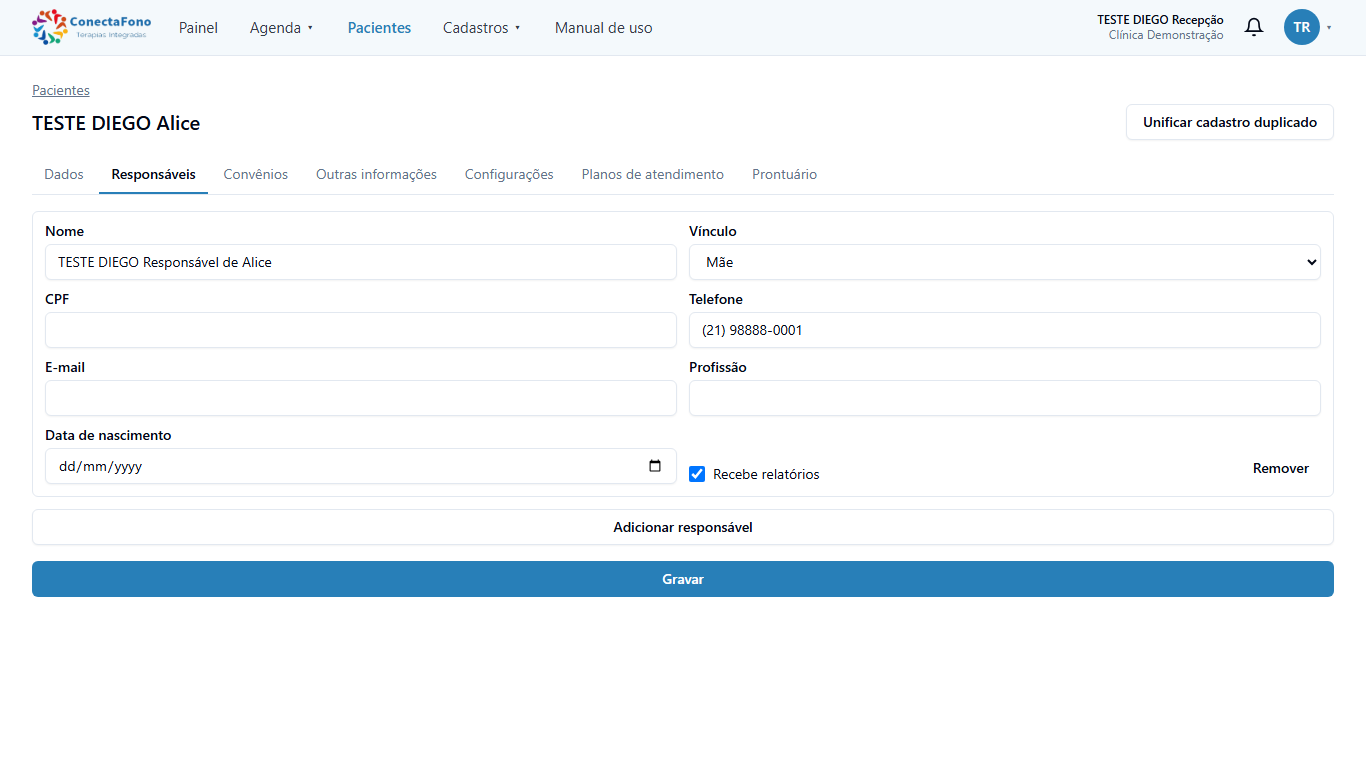Open the notifications bell

pyautogui.click(x=1253, y=27)
